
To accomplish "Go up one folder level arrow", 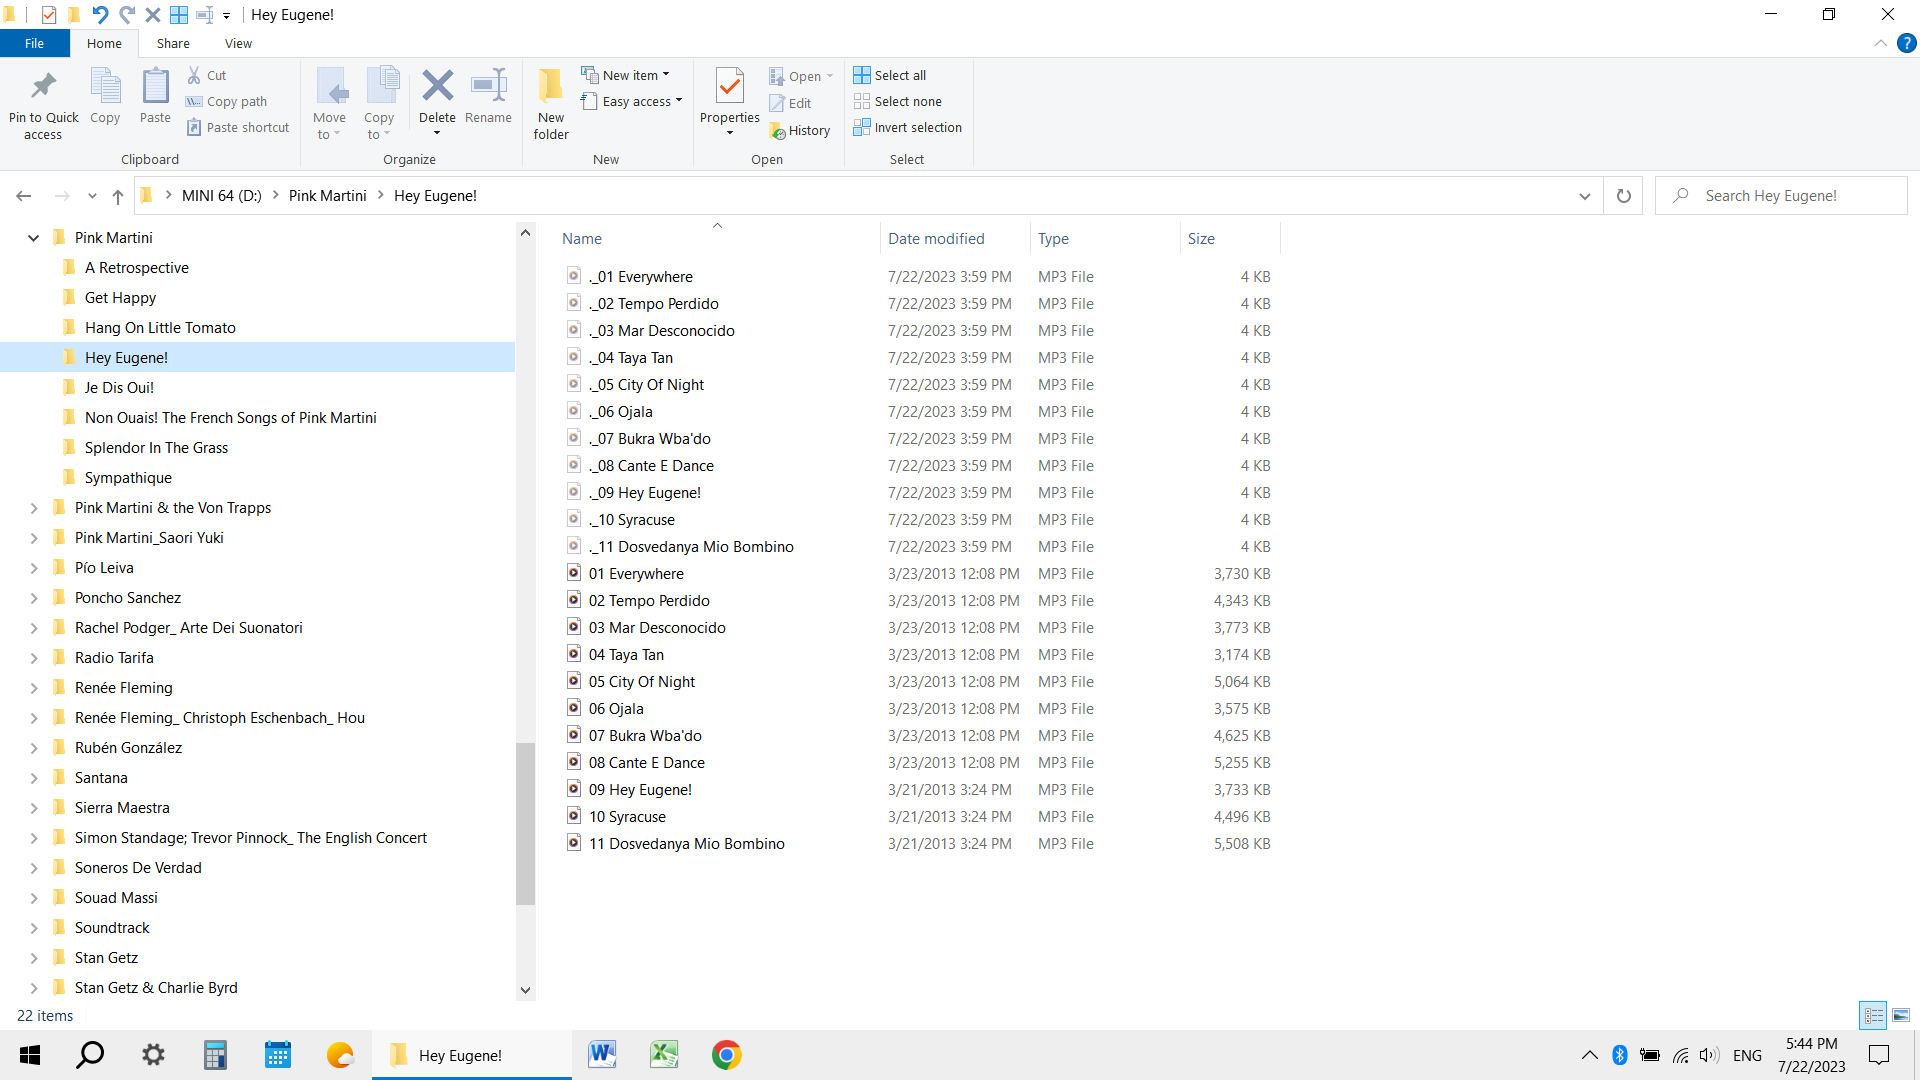I will click(118, 196).
